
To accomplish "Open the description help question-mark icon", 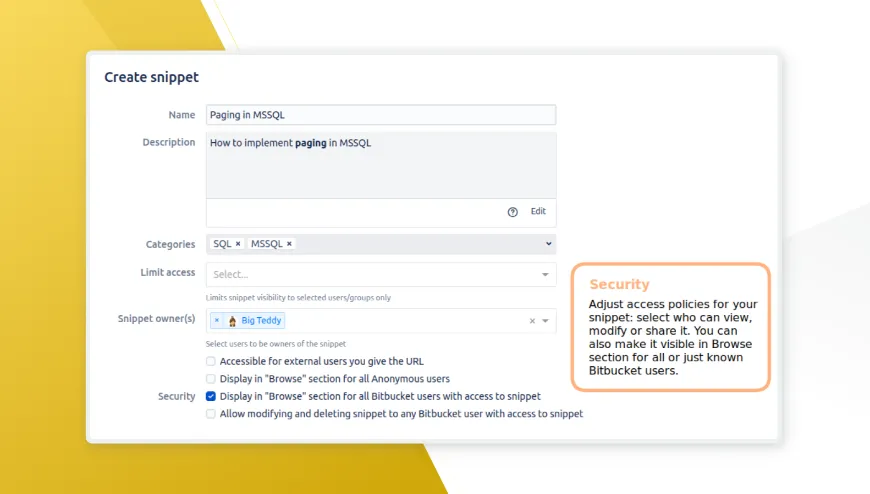I will click(512, 211).
